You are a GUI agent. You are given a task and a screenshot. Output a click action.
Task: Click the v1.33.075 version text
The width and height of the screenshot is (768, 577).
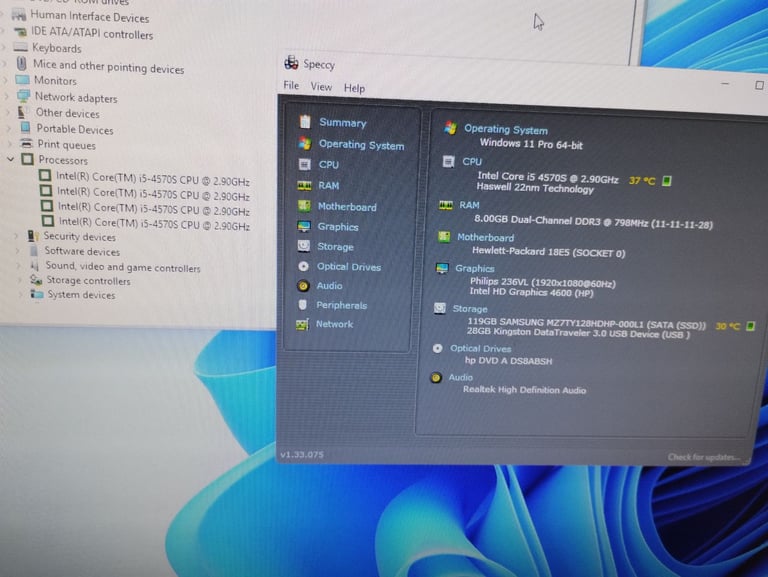click(x=302, y=455)
